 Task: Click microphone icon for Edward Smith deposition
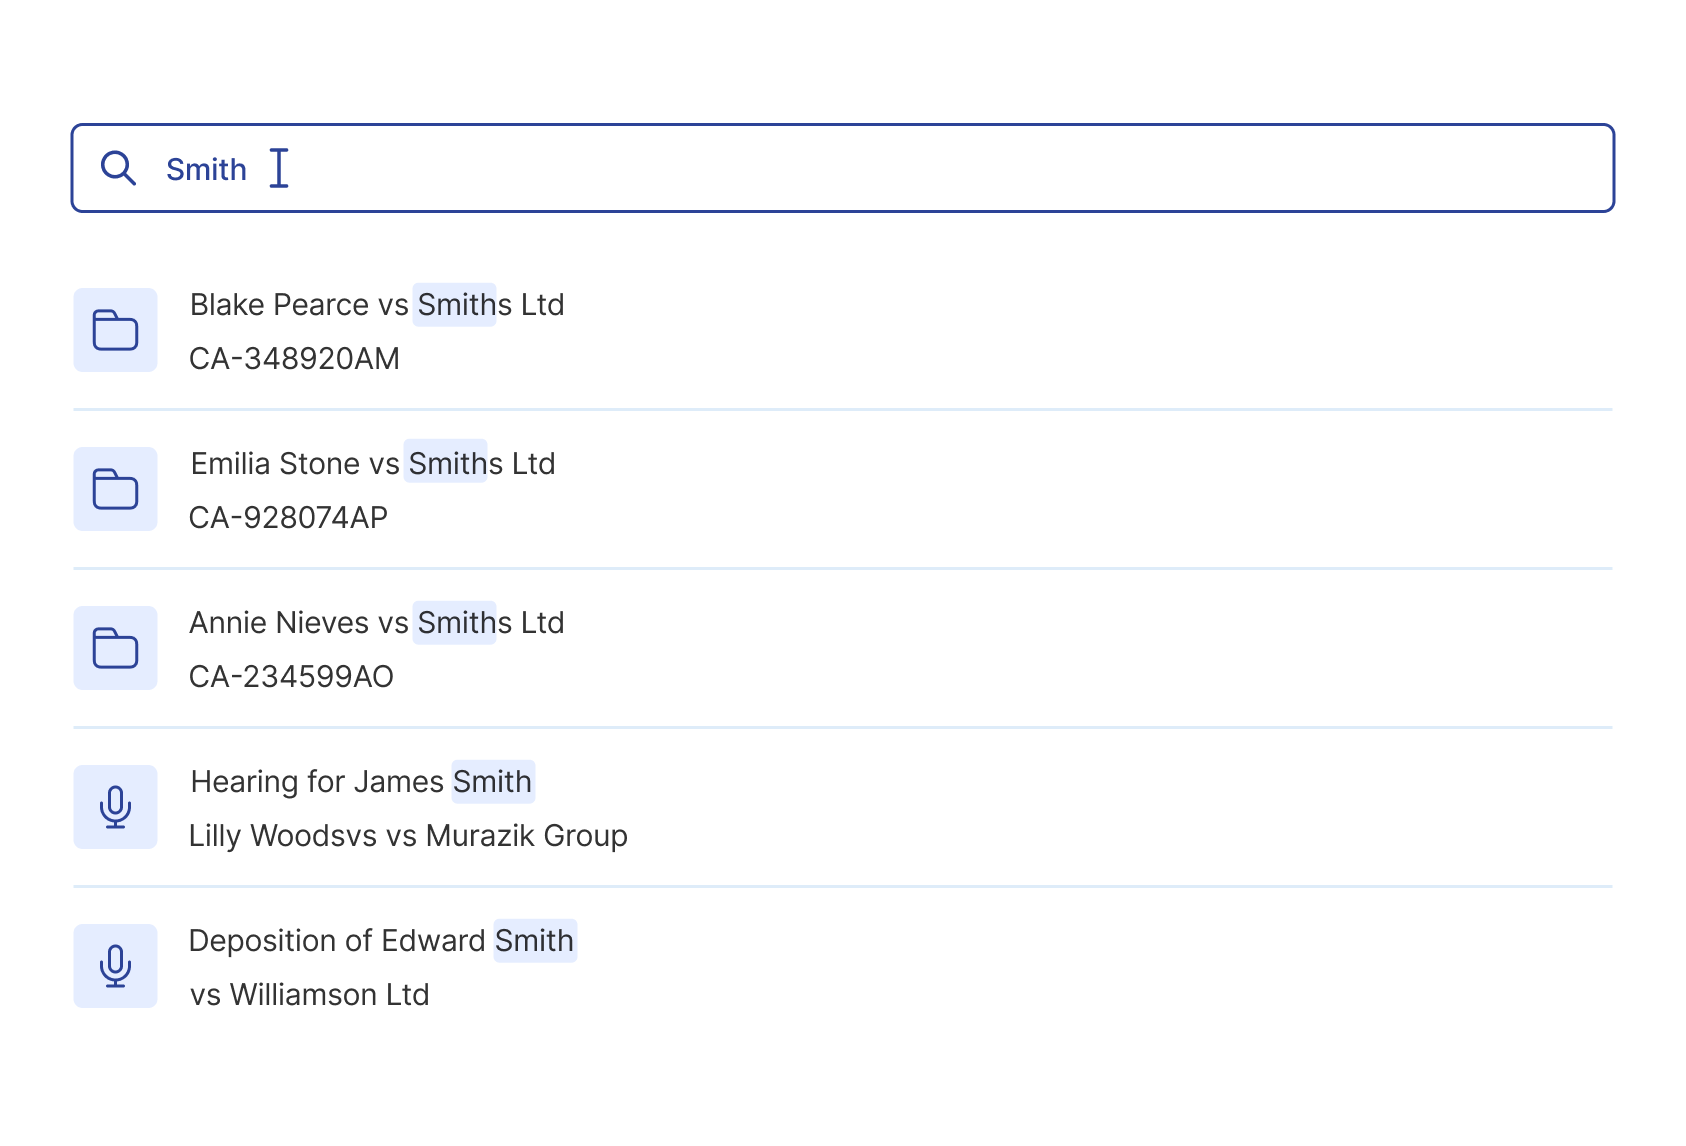click(x=115, y=966)
